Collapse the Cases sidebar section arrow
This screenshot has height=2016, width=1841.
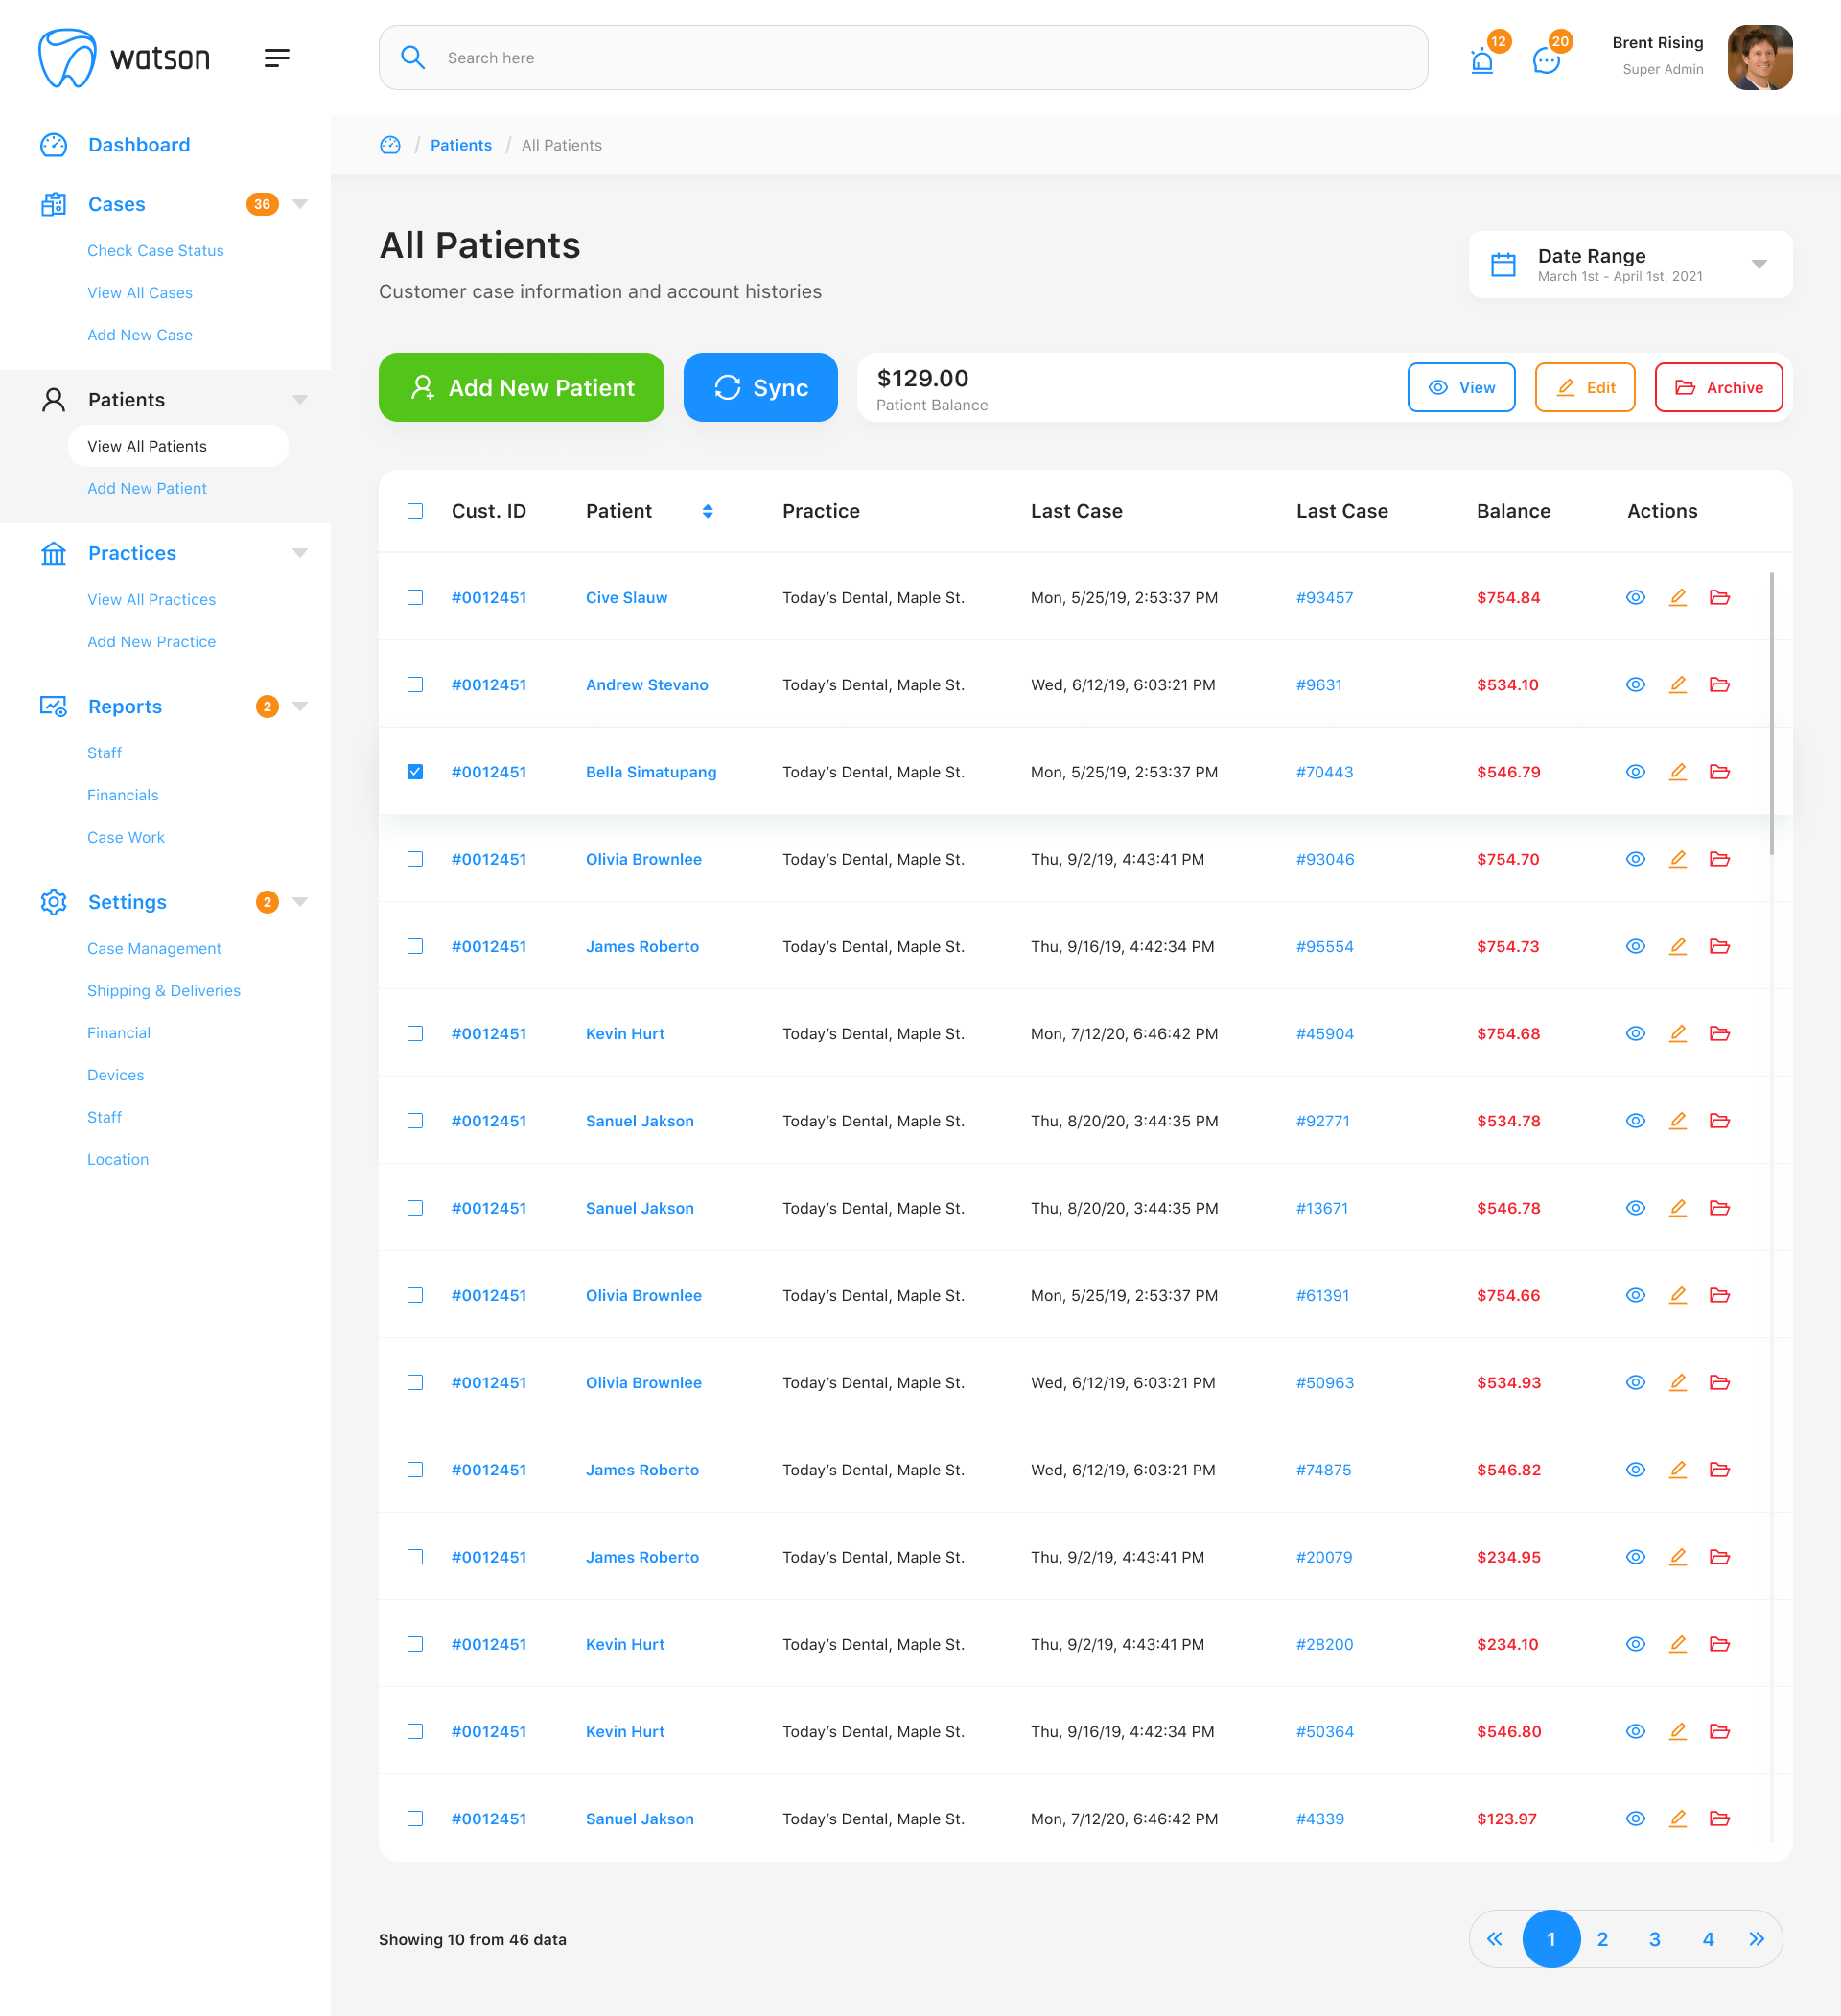[x=300, y=204]
